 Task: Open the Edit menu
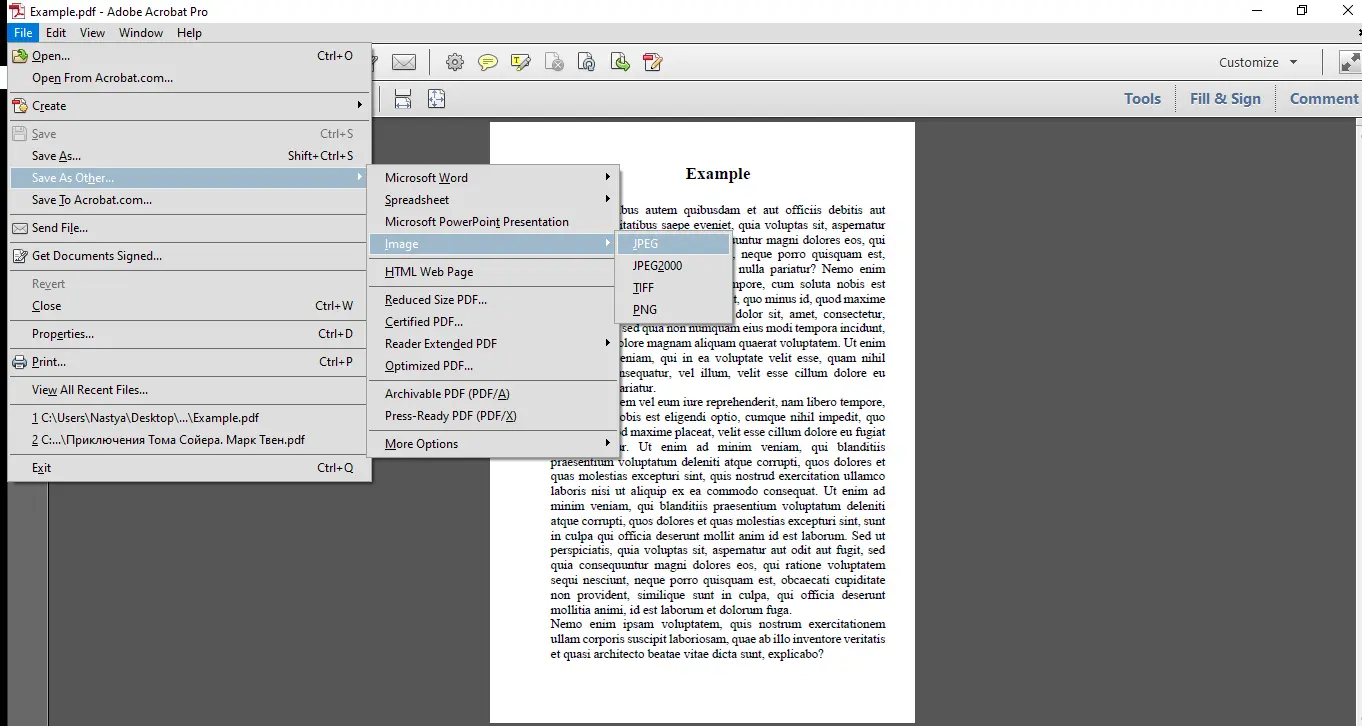[x=56, y=32]
